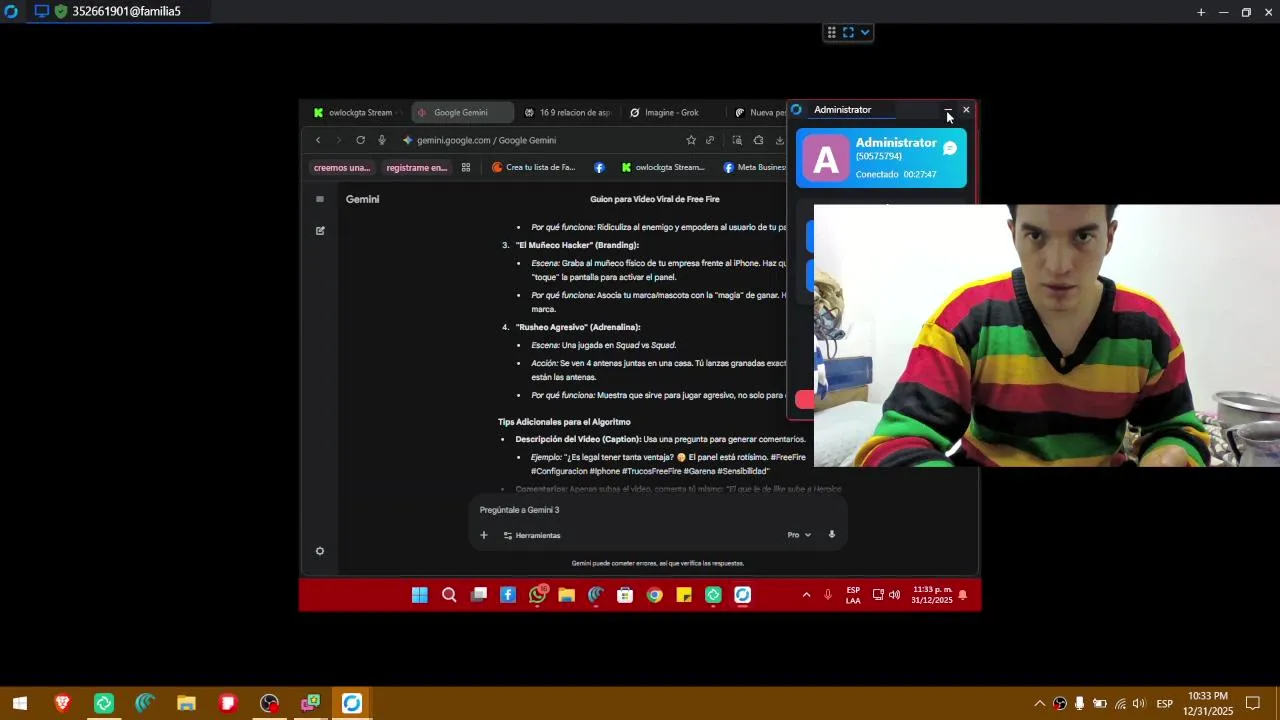Click remote Windows 11 Start button
Screen dimensions: 1280x720
(420, 595)
